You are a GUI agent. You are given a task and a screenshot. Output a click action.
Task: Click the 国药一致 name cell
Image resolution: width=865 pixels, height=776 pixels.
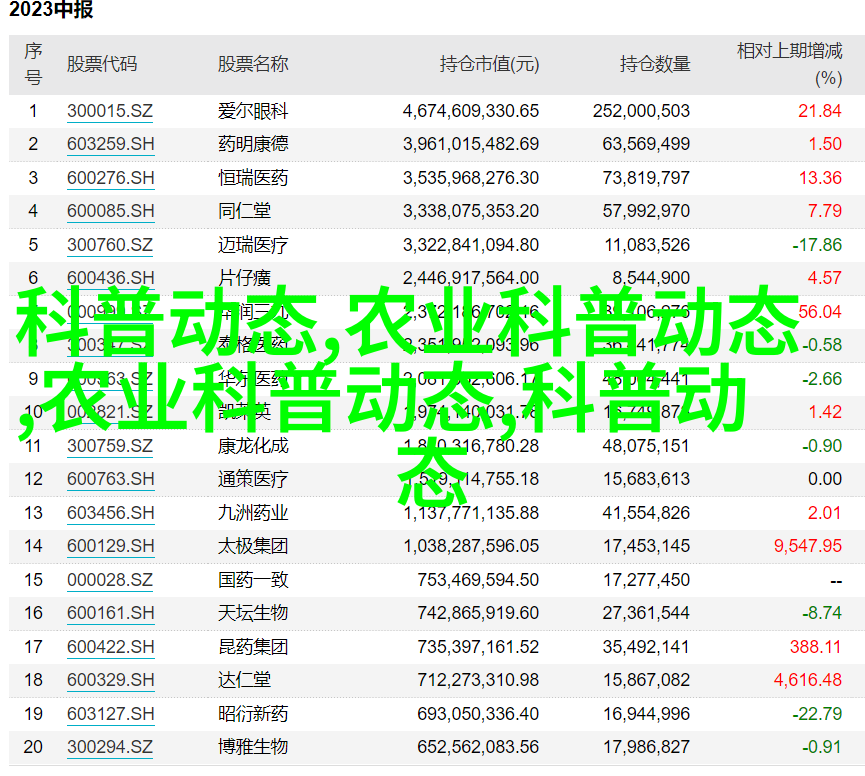[253, 580]
